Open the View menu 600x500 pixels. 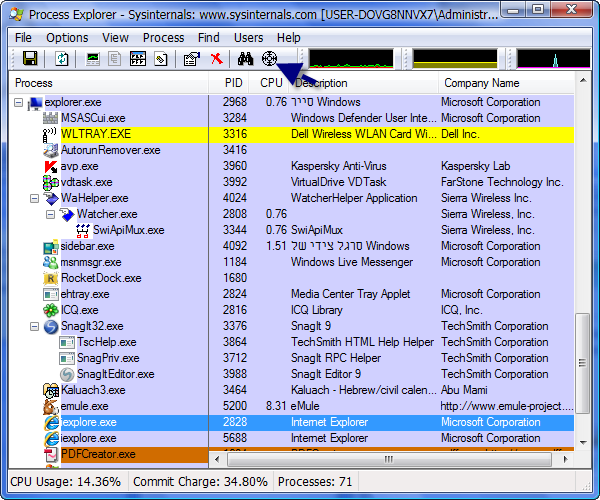[x=115, y=38]
